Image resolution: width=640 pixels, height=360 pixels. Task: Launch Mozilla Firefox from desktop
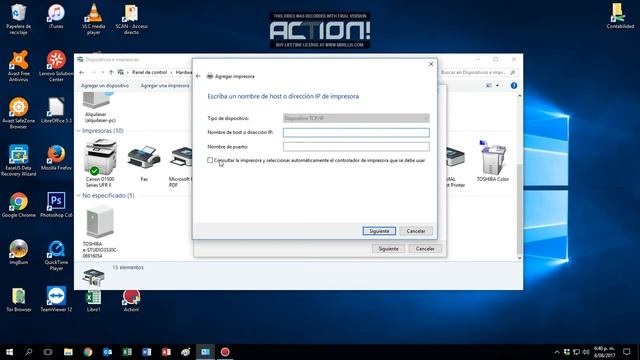[x=56, y=158]
